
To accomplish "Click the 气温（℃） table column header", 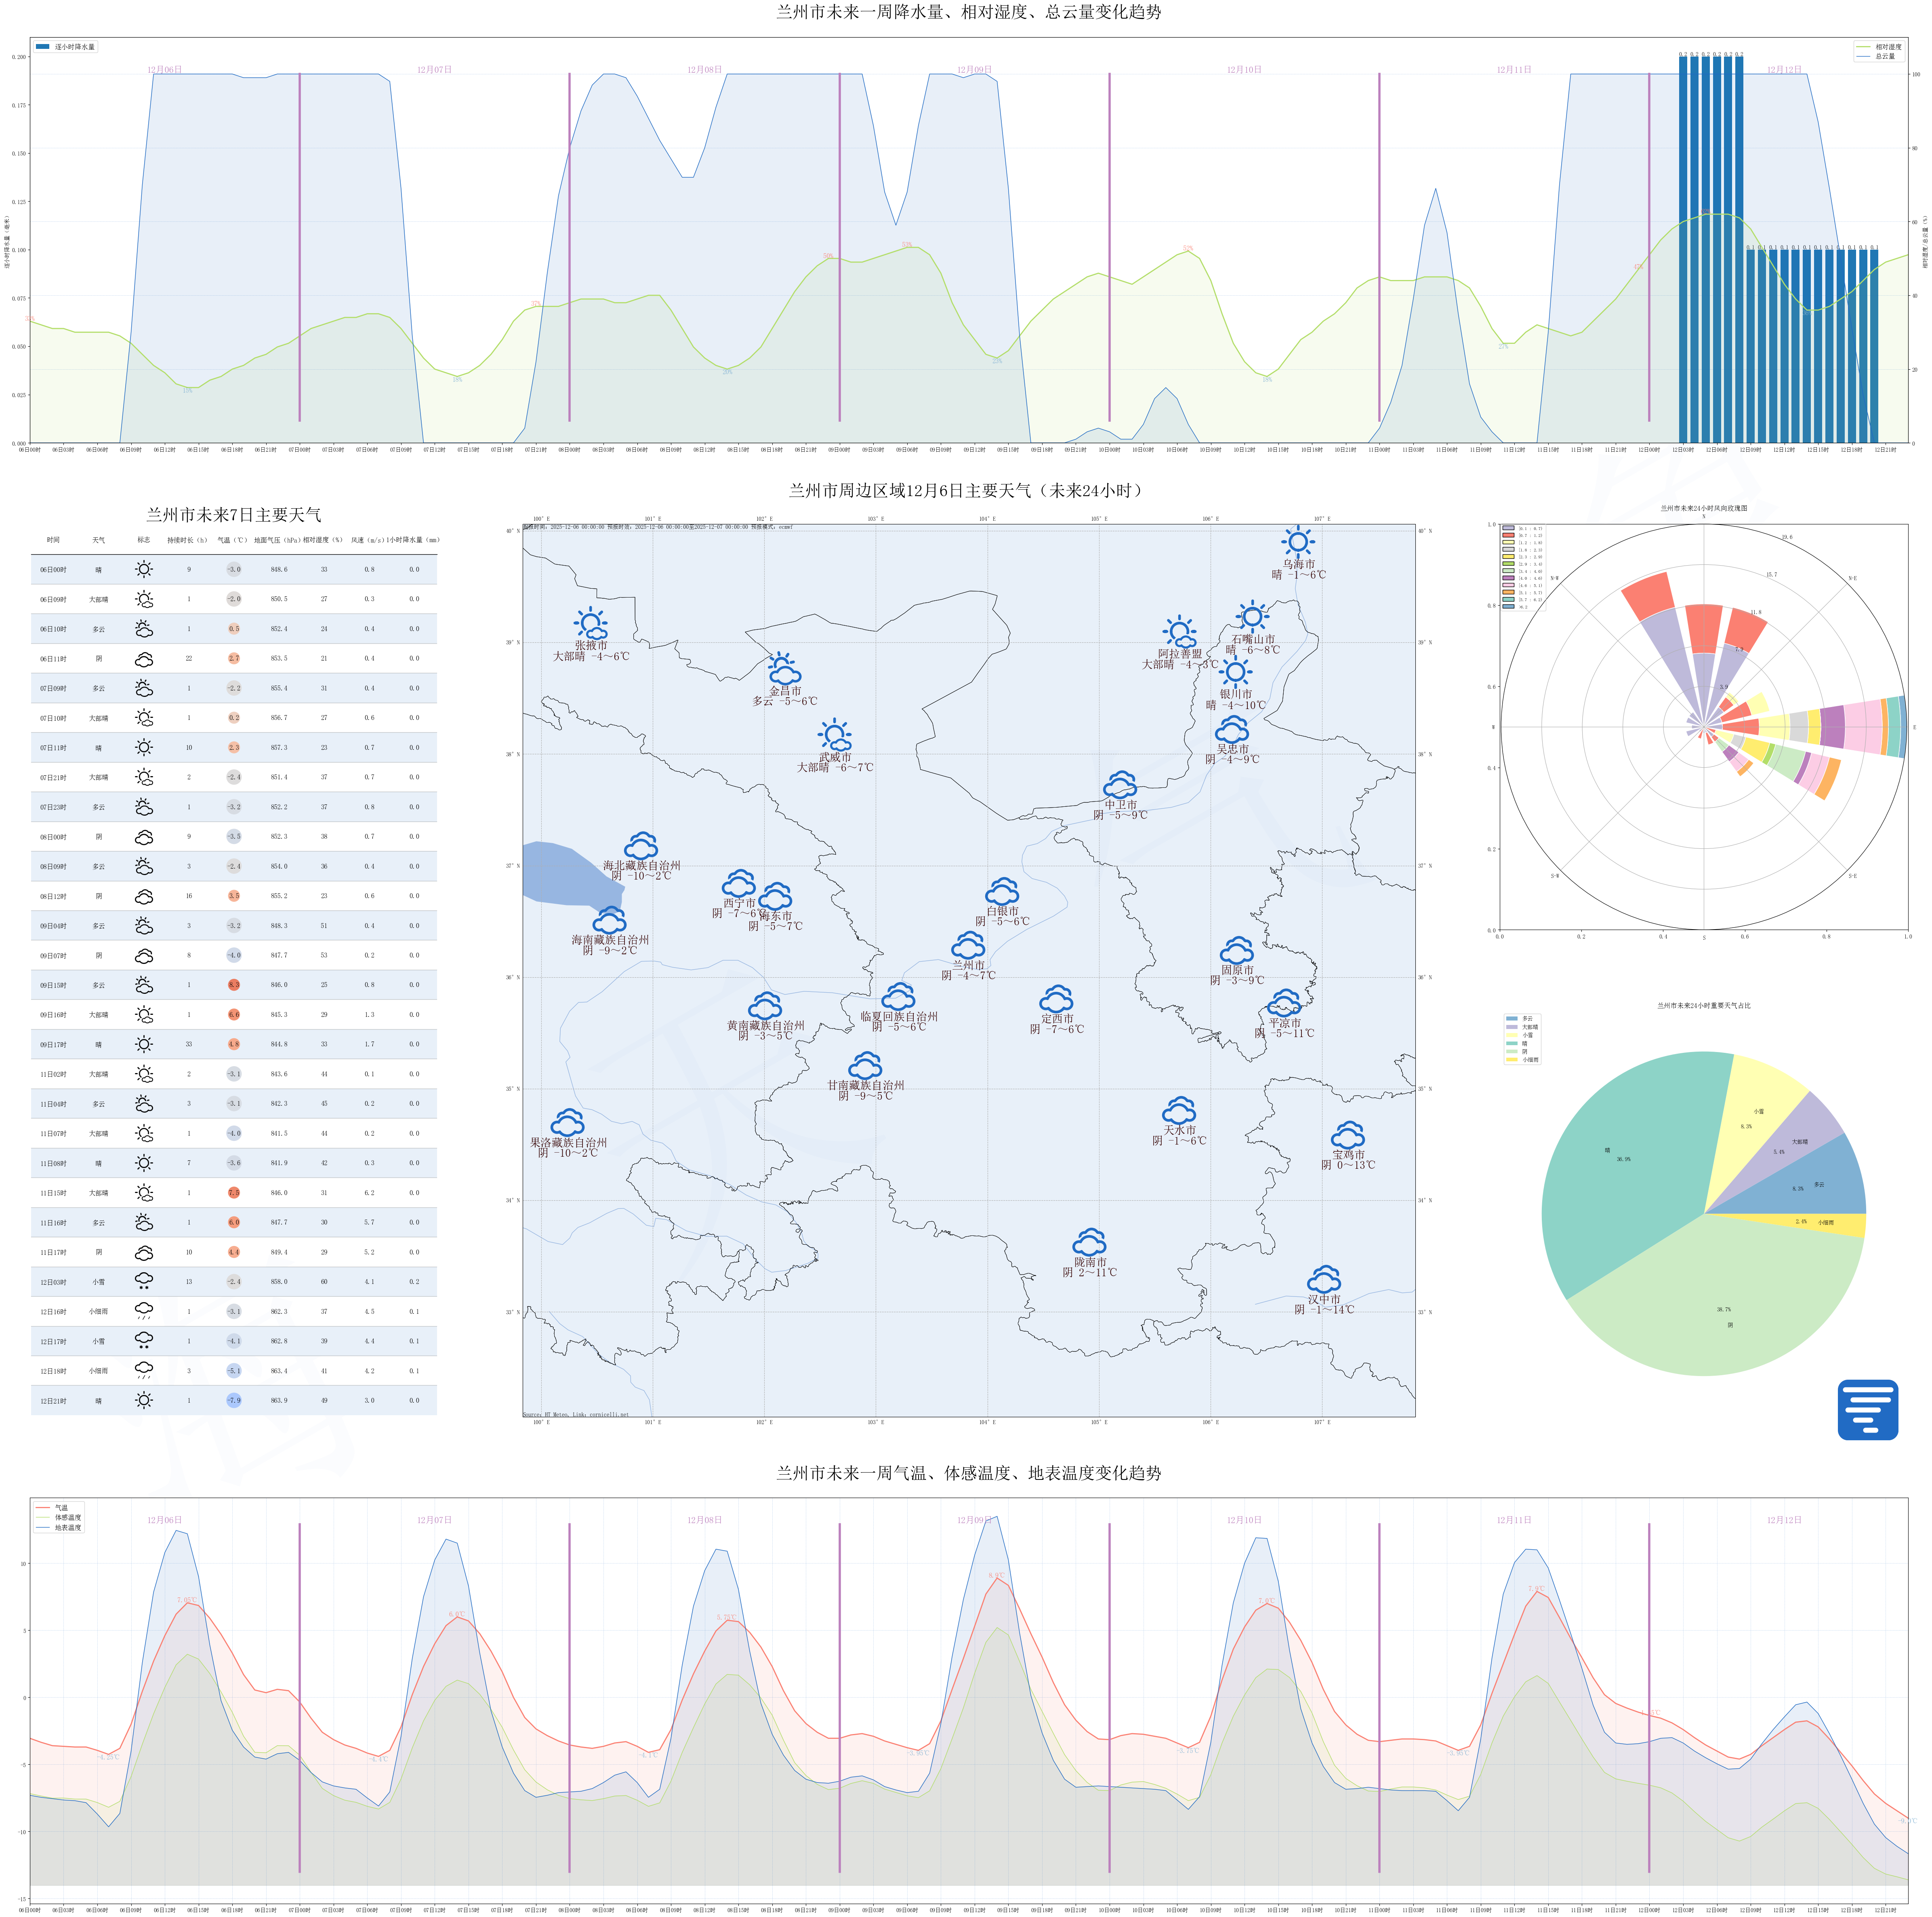I will point(232,540).
